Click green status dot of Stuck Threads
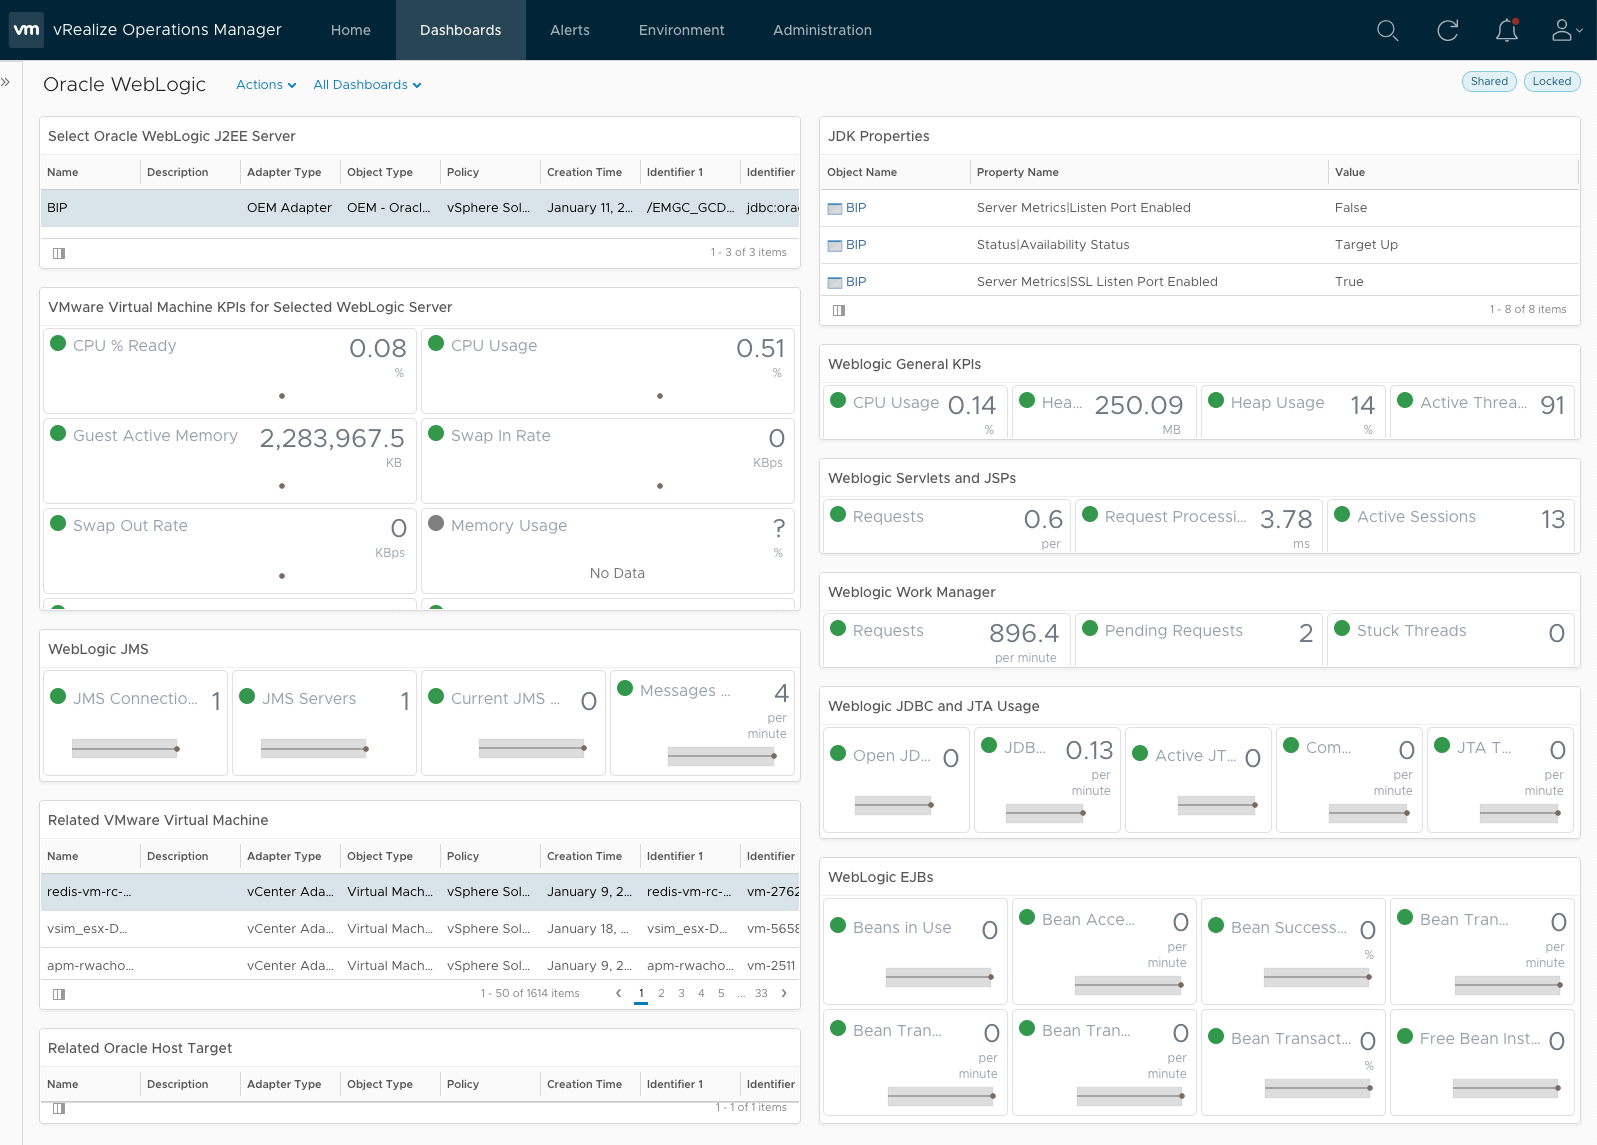The image size is (1597, 1145). coord(1342,628)
